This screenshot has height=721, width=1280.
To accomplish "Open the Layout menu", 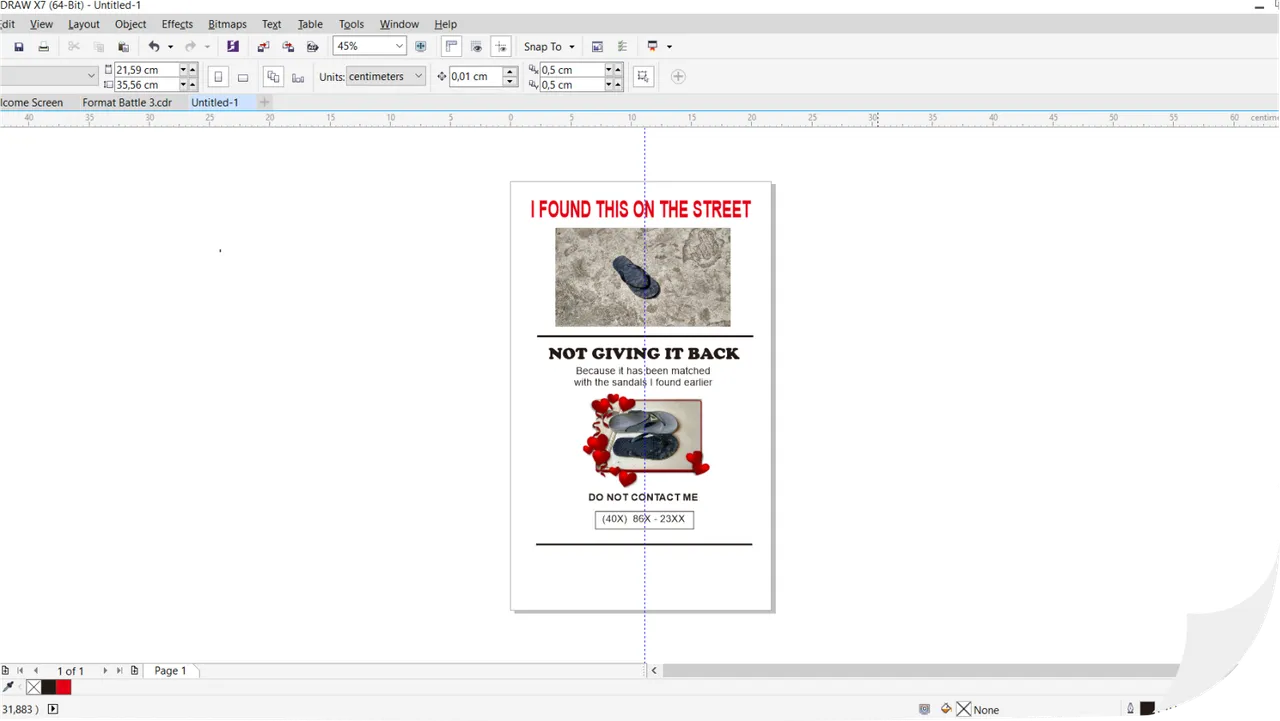I will pos(84,24).
